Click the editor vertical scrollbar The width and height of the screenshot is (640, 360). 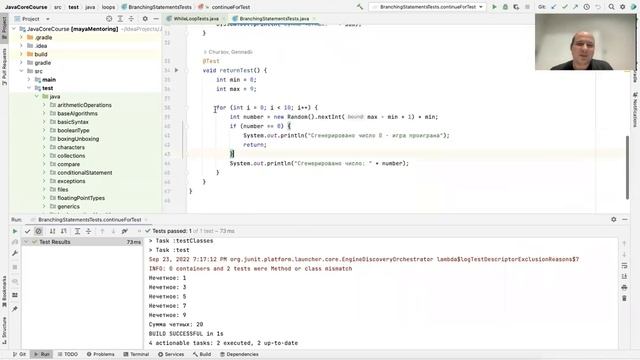(627, 167)
